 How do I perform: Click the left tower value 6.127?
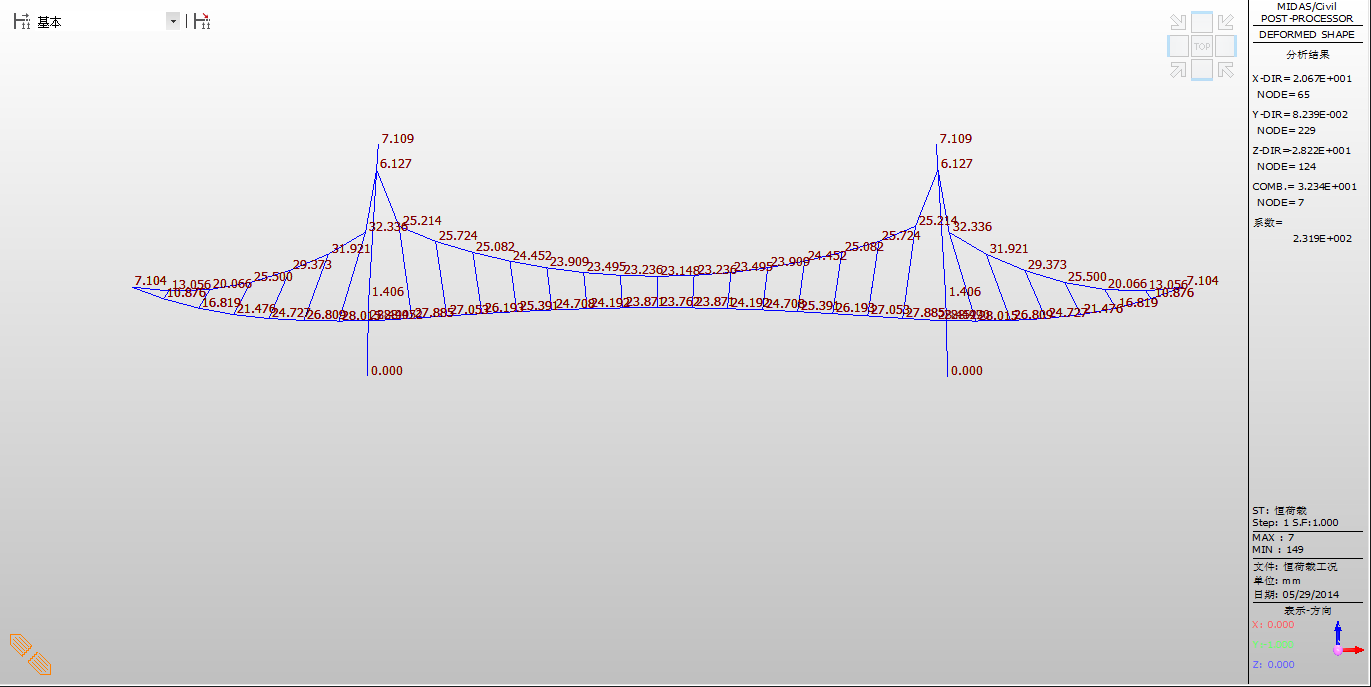pos(395,163)
